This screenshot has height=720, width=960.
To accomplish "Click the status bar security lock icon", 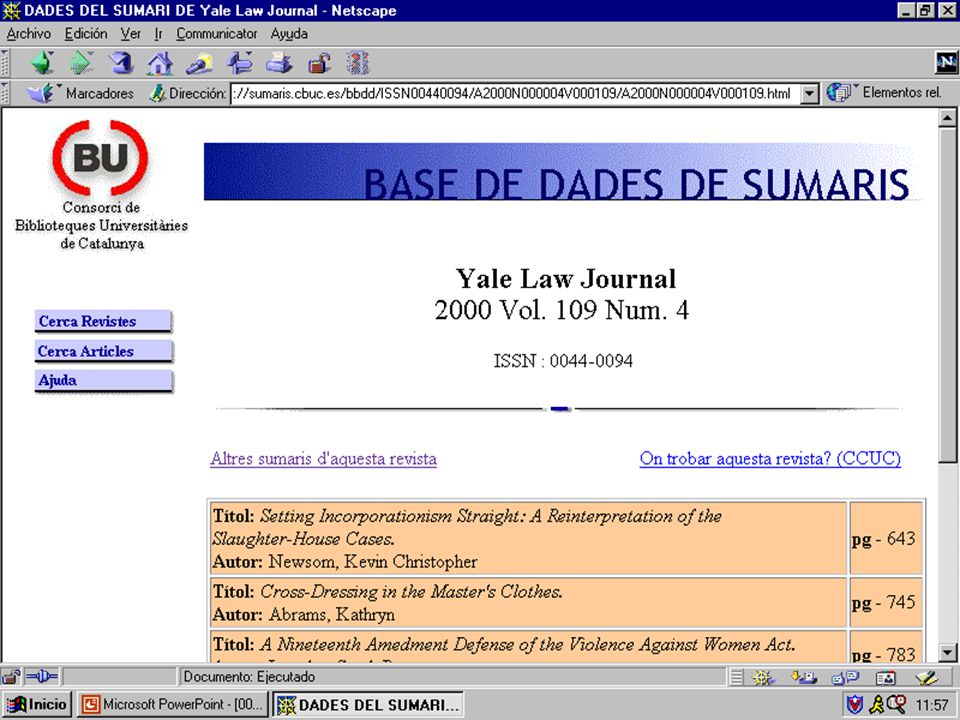I will point(11,677).
